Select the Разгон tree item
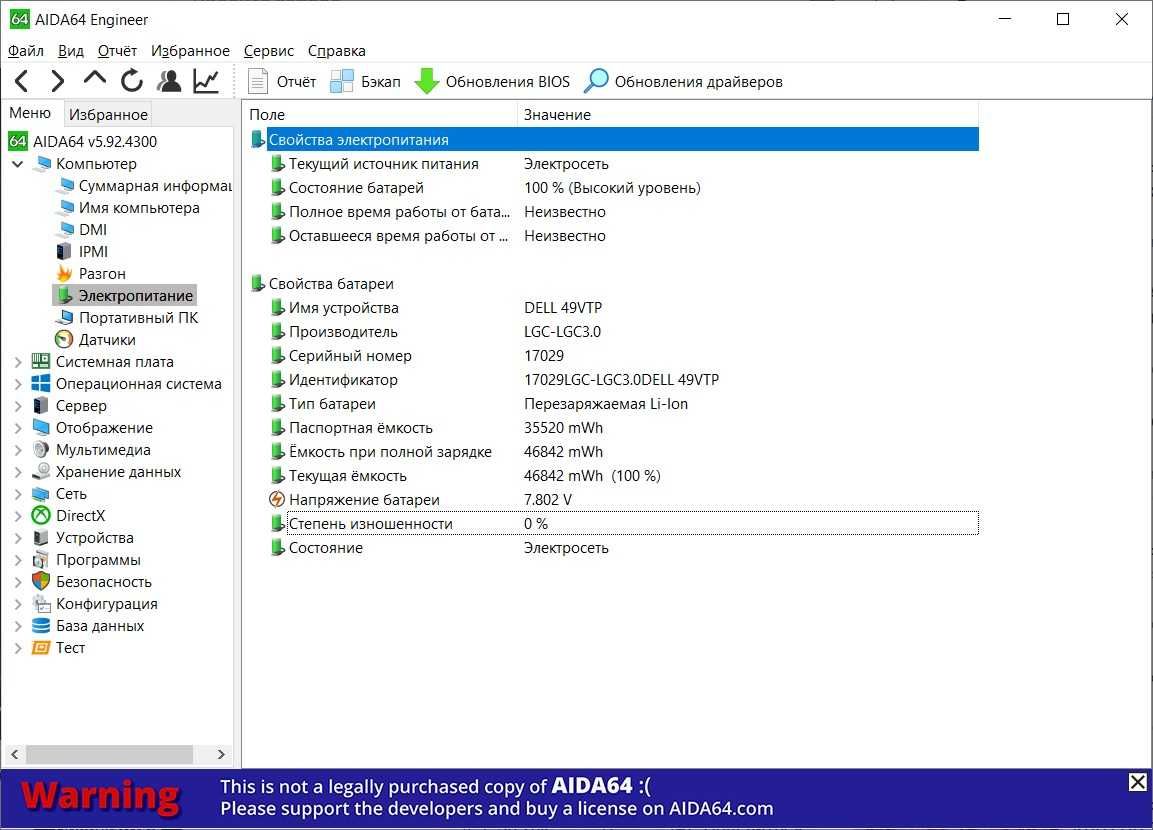This screenshot has height=830, width=1153. [x=91, y=273]
